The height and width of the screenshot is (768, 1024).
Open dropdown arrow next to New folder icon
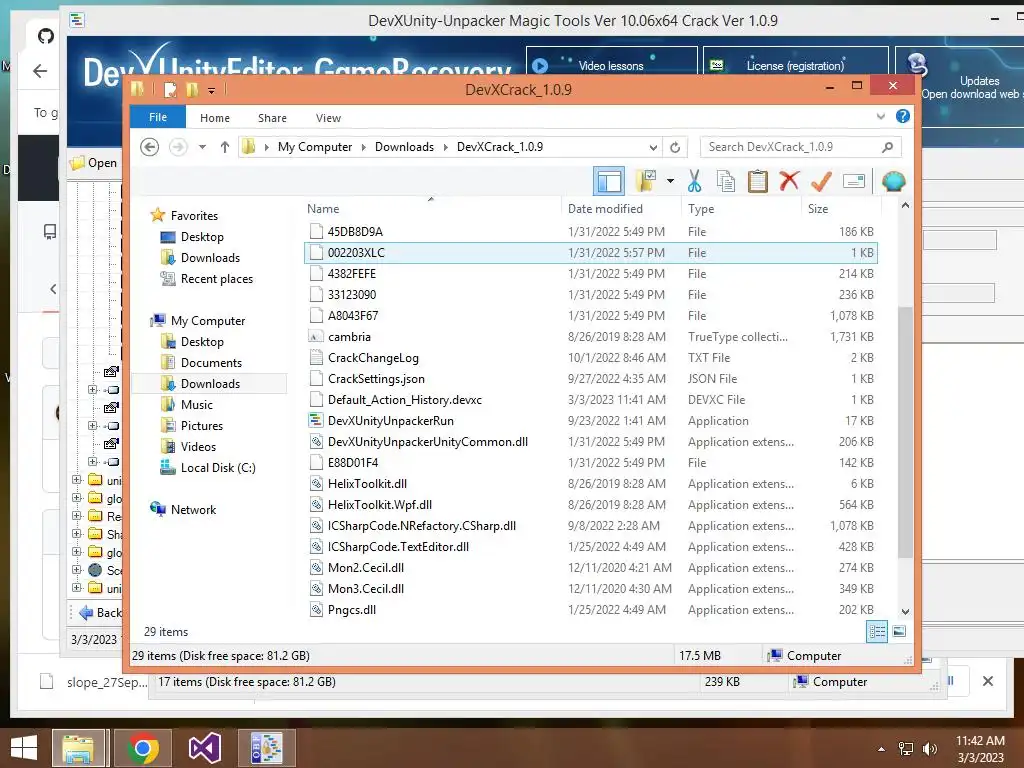click(x=670, y=181)
